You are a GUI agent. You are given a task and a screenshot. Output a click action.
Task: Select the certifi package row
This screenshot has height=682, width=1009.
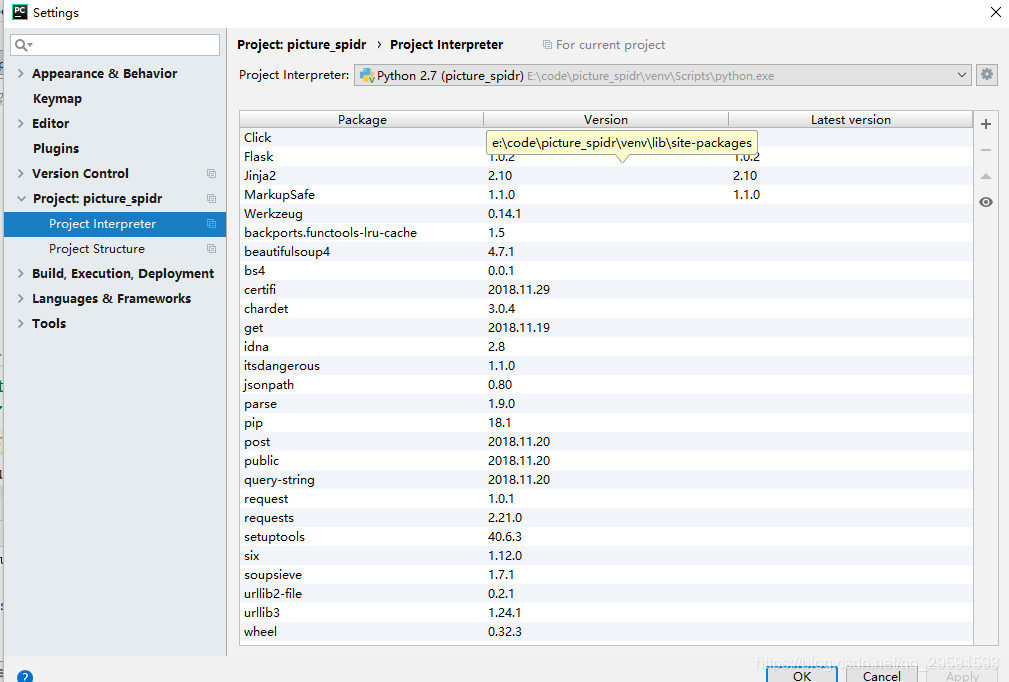[606, 290]
